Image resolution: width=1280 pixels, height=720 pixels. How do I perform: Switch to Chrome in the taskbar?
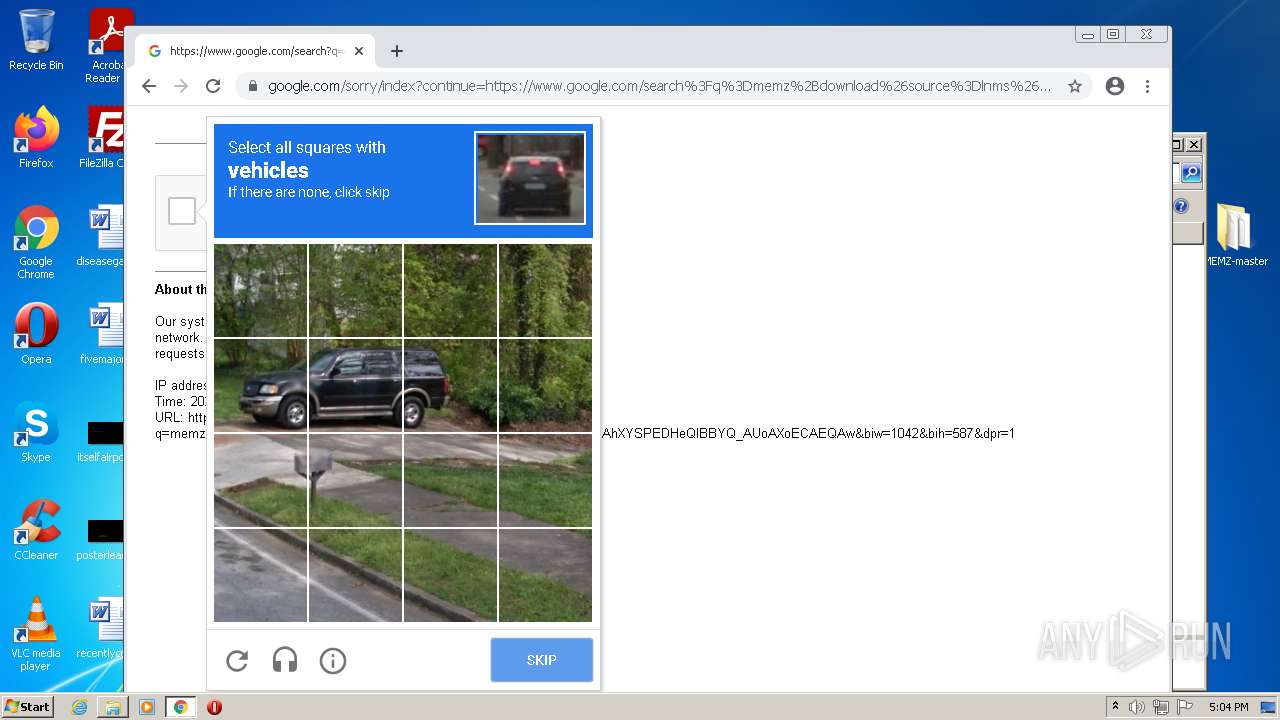(180, 707)
